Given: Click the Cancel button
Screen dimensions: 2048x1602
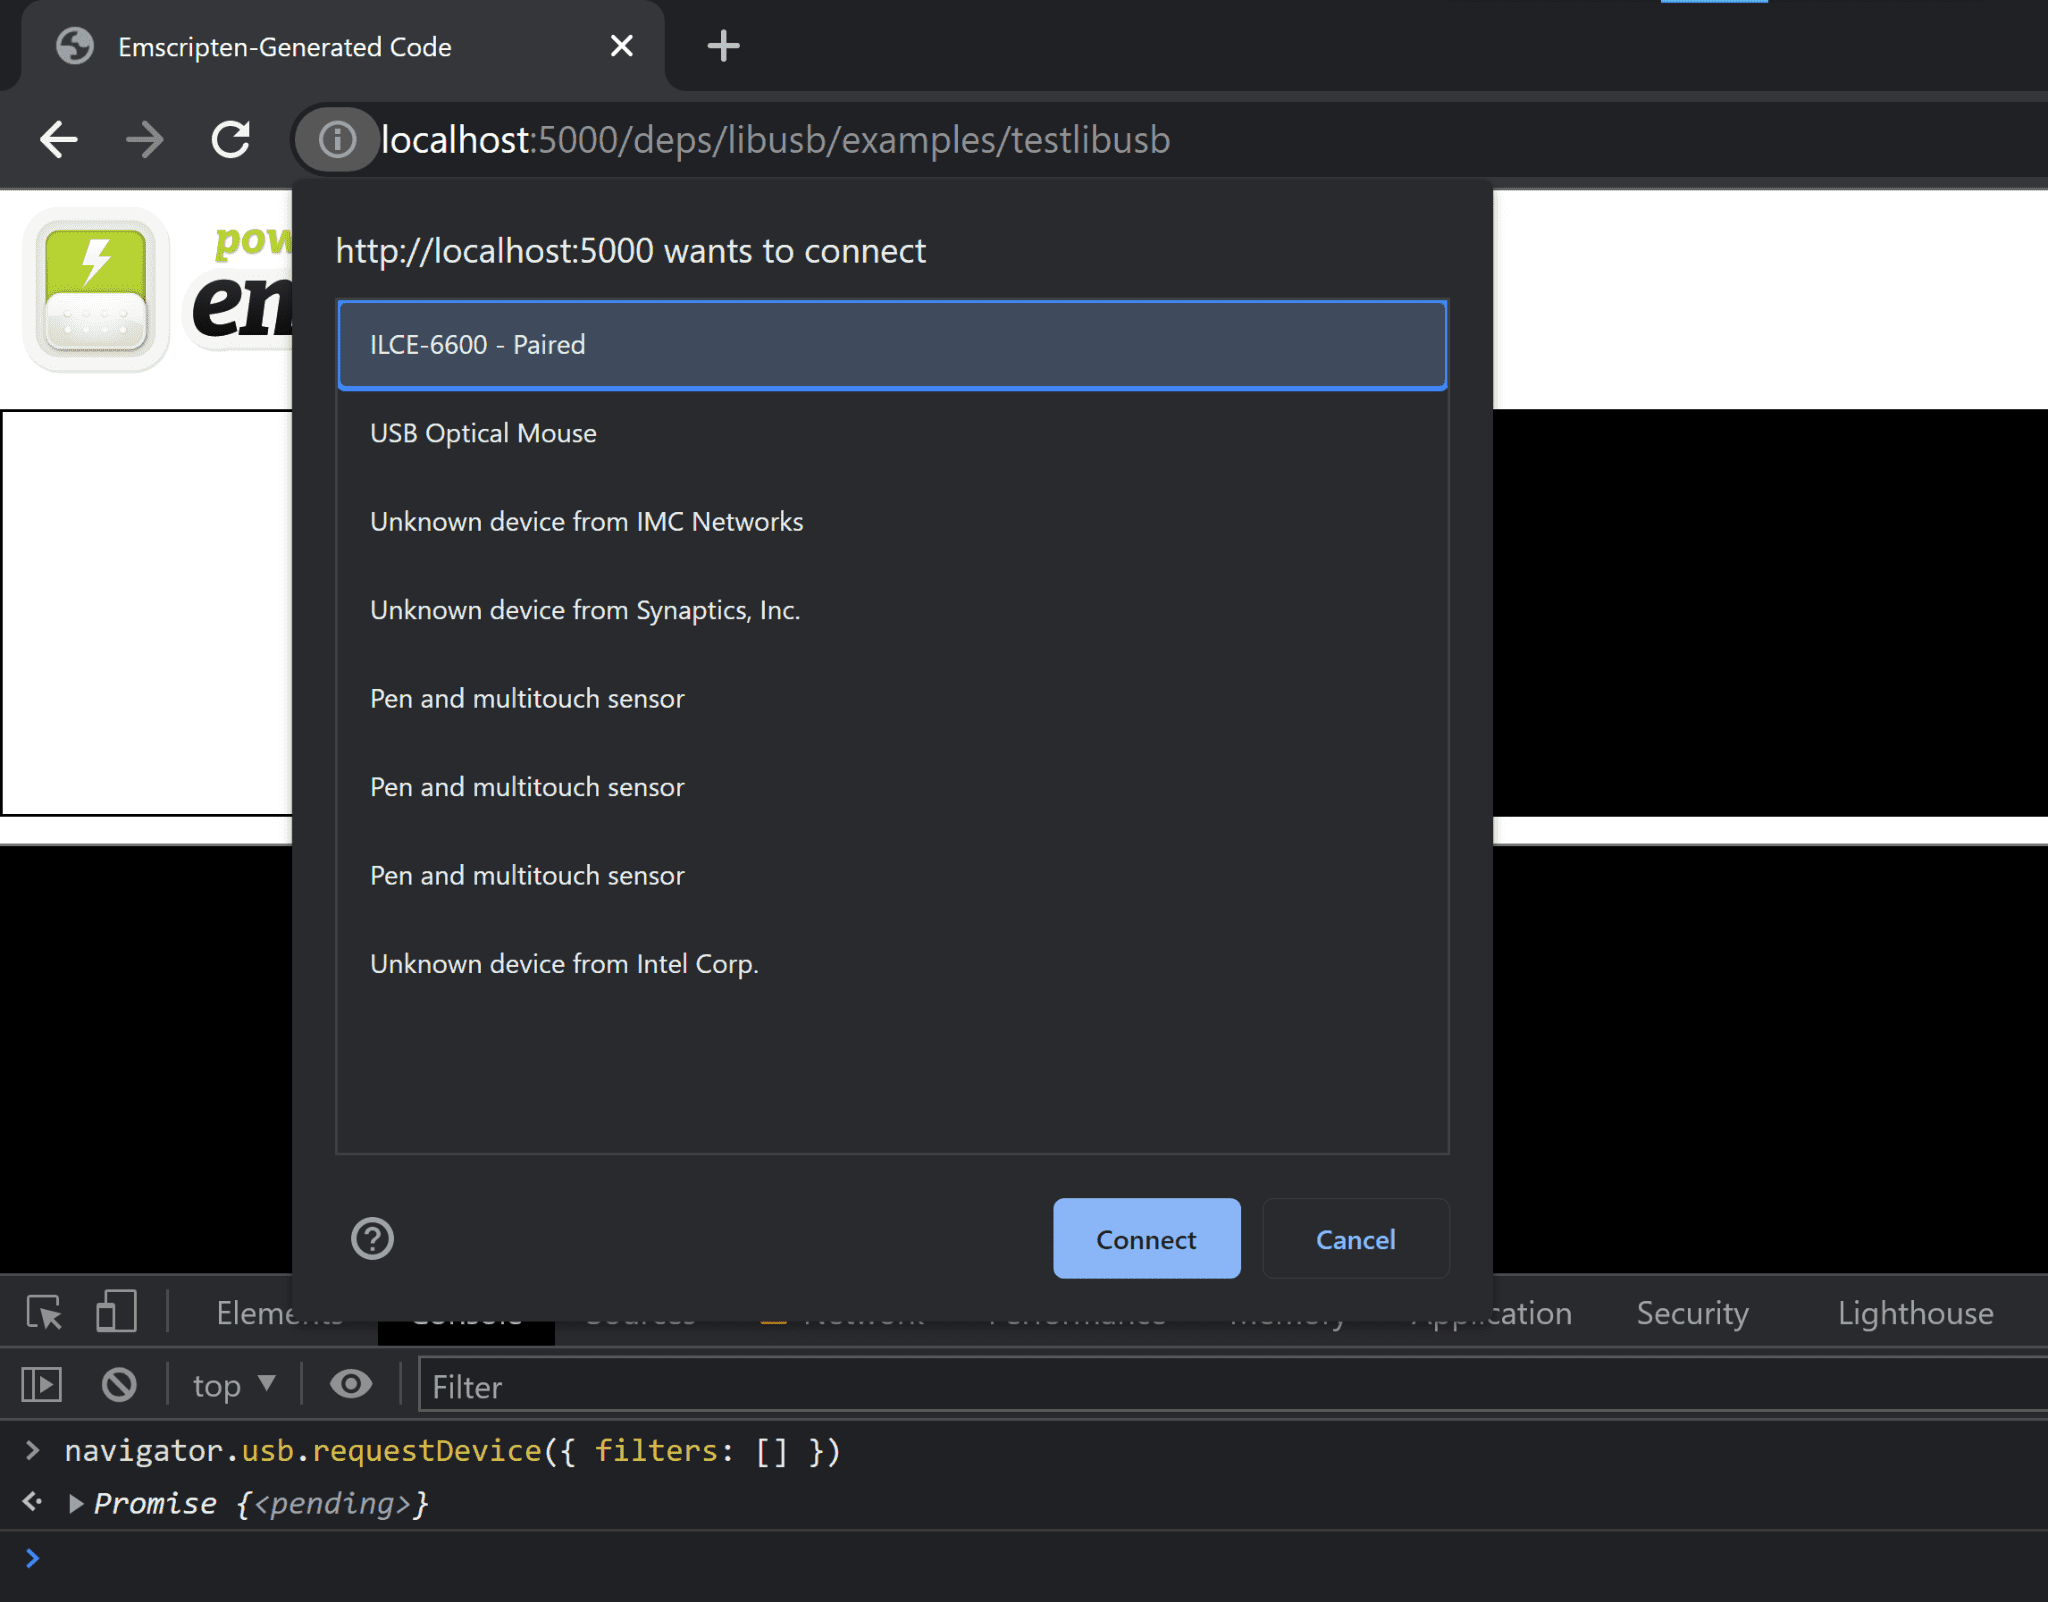Looking at the screenshot, I should tap(1355, 1238).
